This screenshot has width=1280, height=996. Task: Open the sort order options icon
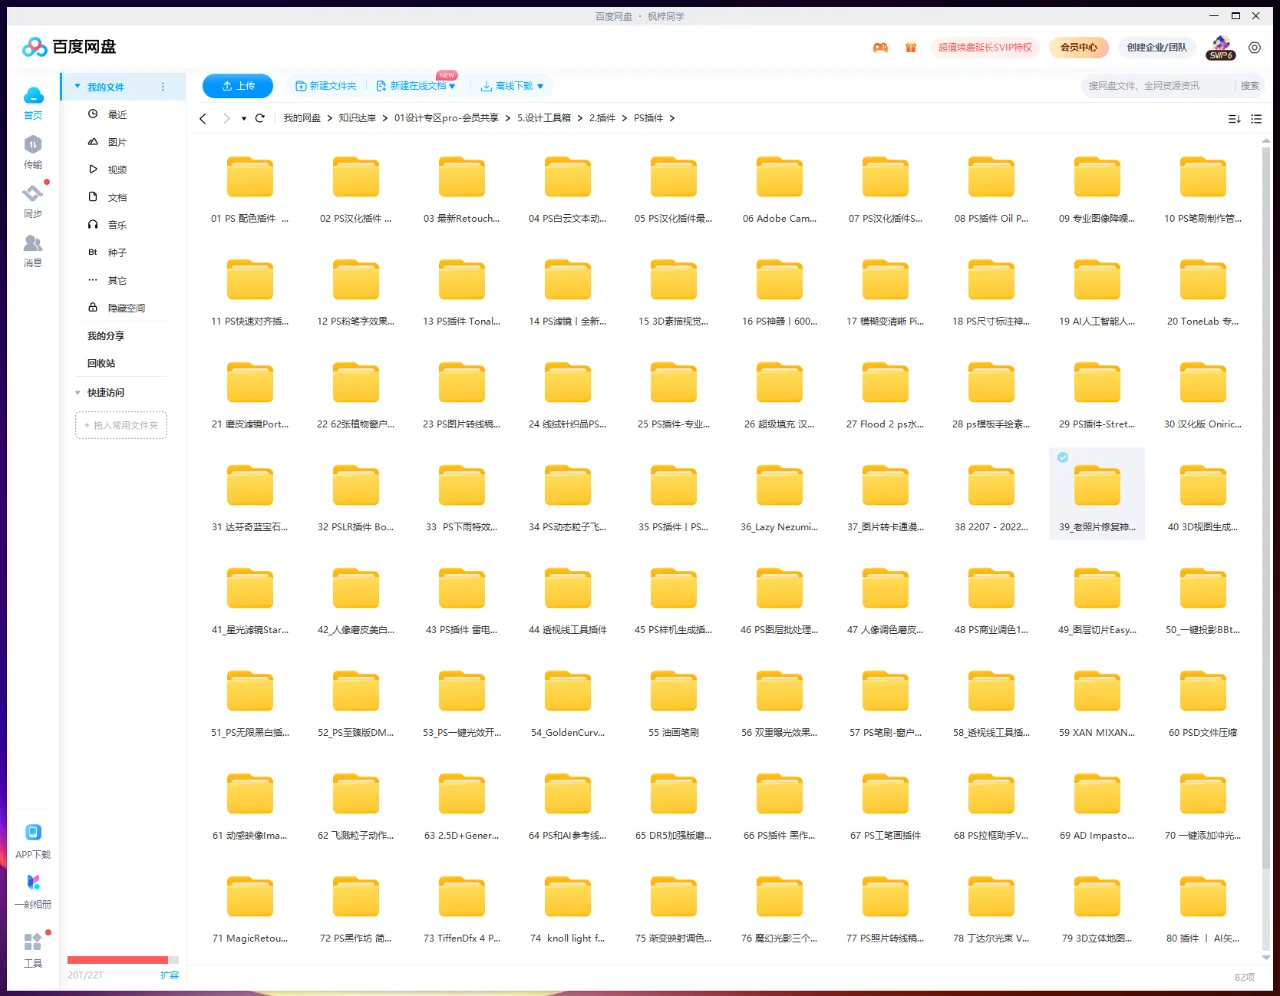coord(1234,118)
